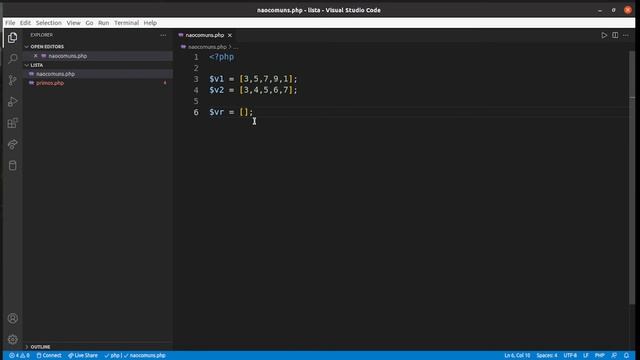640x360 pixels.
Task: Split the editor right
Action: [x=615, y=35]
